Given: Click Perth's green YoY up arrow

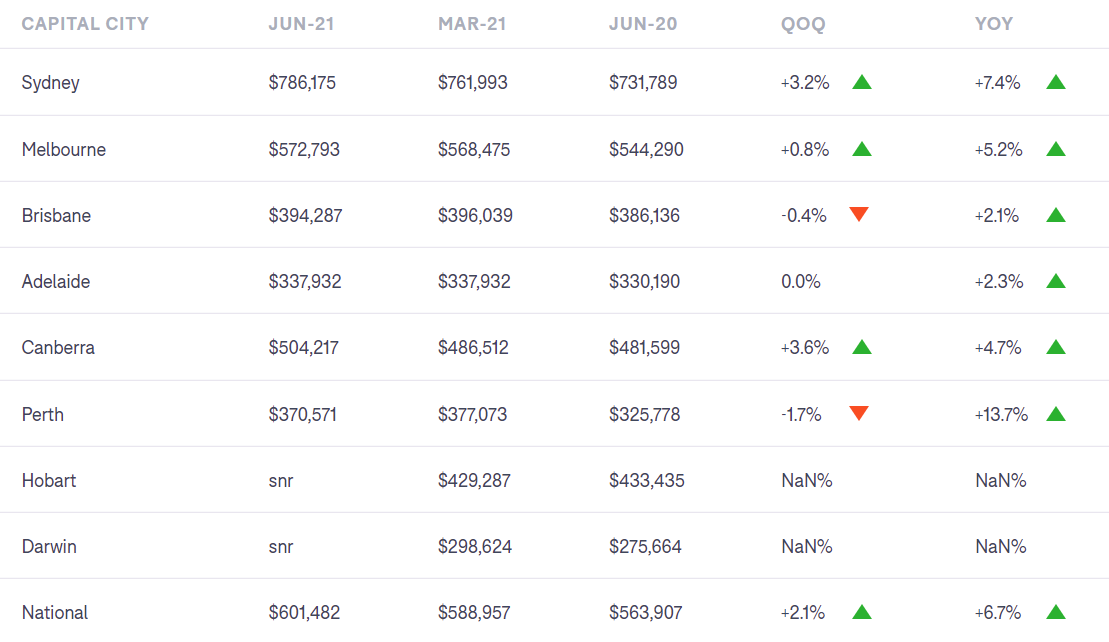Looking at the screenshot, I should (1056, 414).
